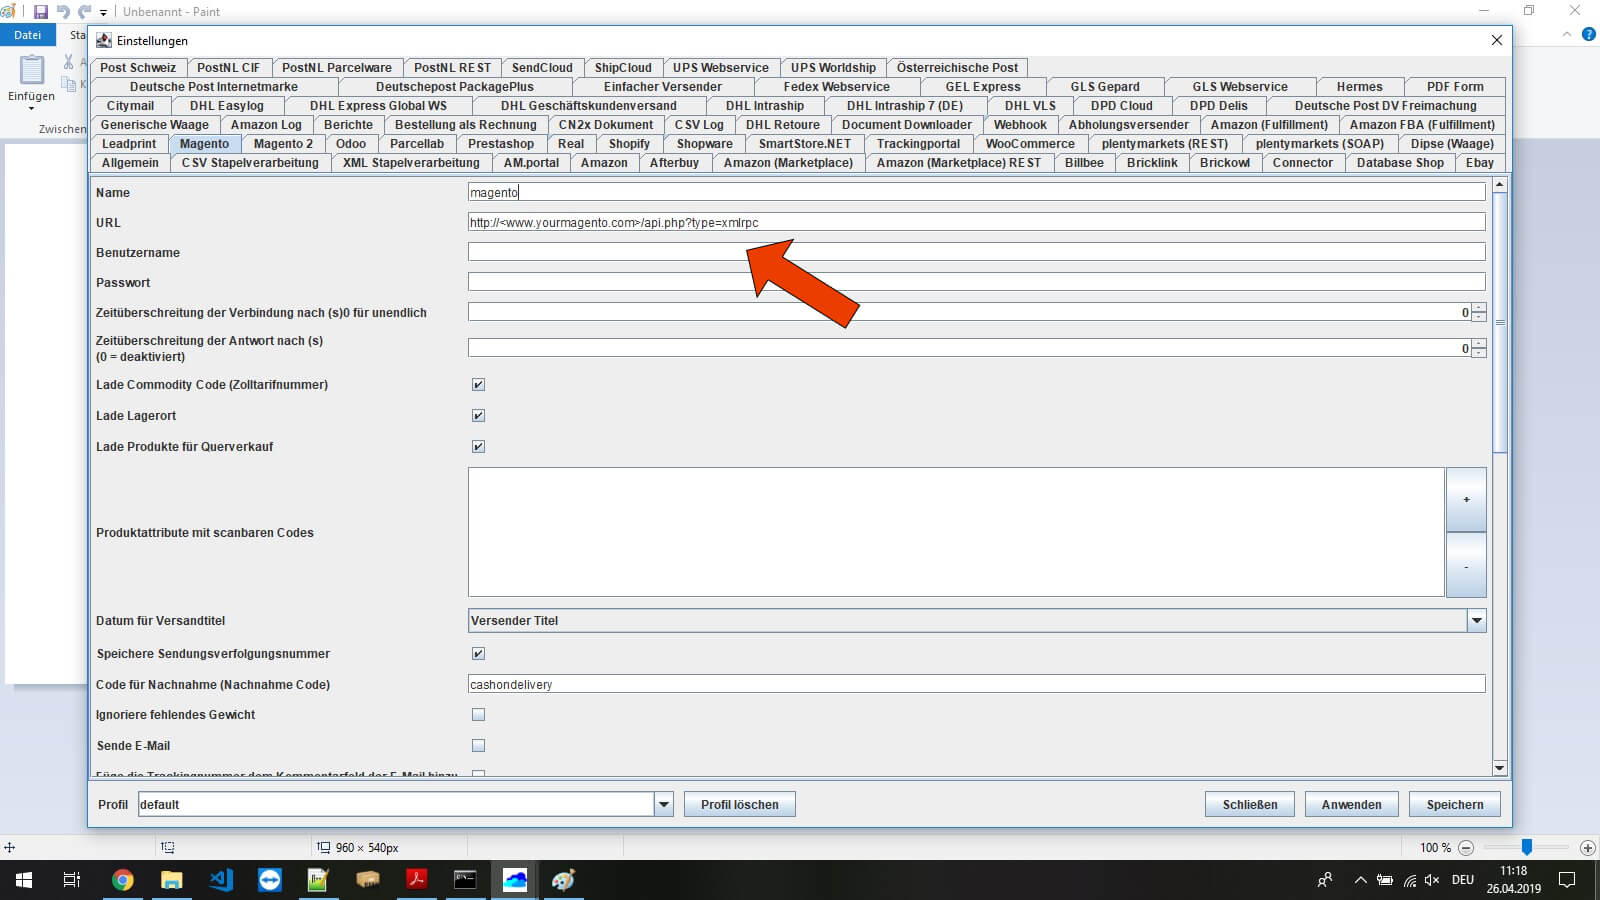Image resolution: width=1600 pixels, height=900 pixels.
Task: Click the Benutzername input field
Action: [977, 253]
